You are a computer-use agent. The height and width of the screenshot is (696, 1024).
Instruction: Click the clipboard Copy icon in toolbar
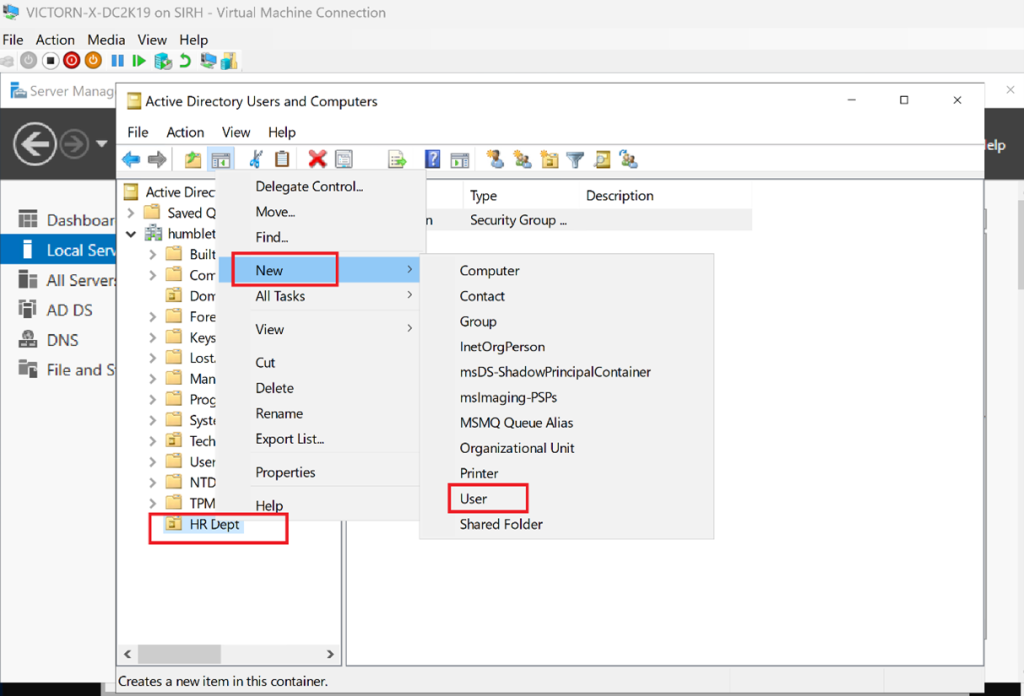coord(282,159)
